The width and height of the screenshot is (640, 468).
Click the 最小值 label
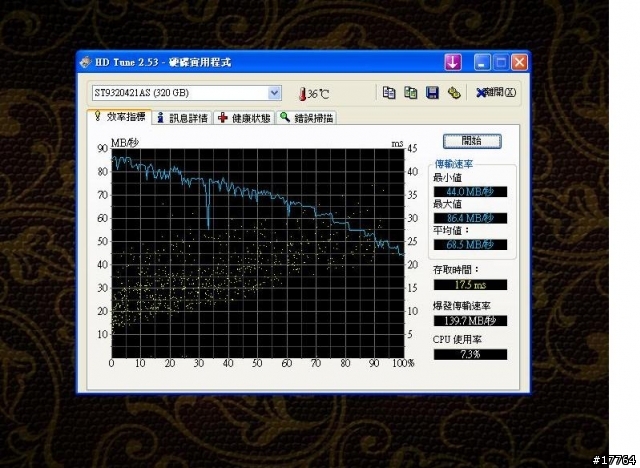(x=447, y=178)
